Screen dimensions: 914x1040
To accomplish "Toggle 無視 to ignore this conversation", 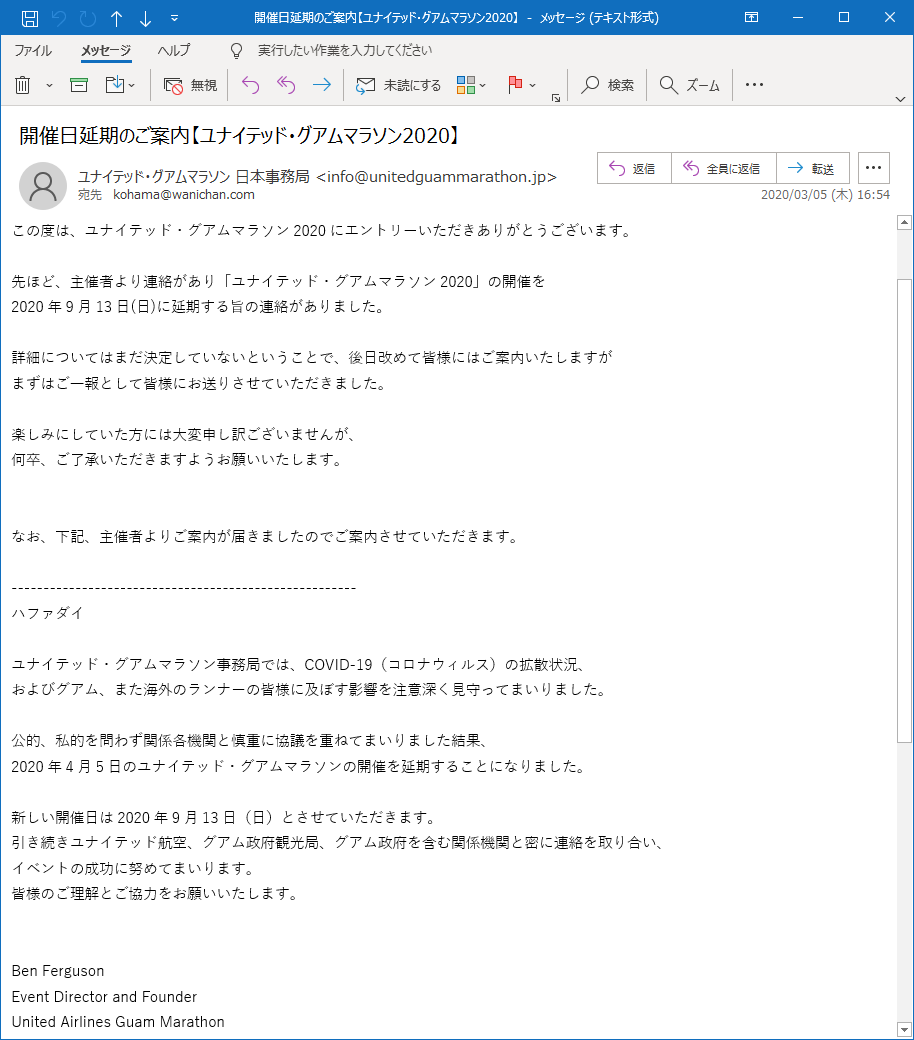I will point(190,85).
